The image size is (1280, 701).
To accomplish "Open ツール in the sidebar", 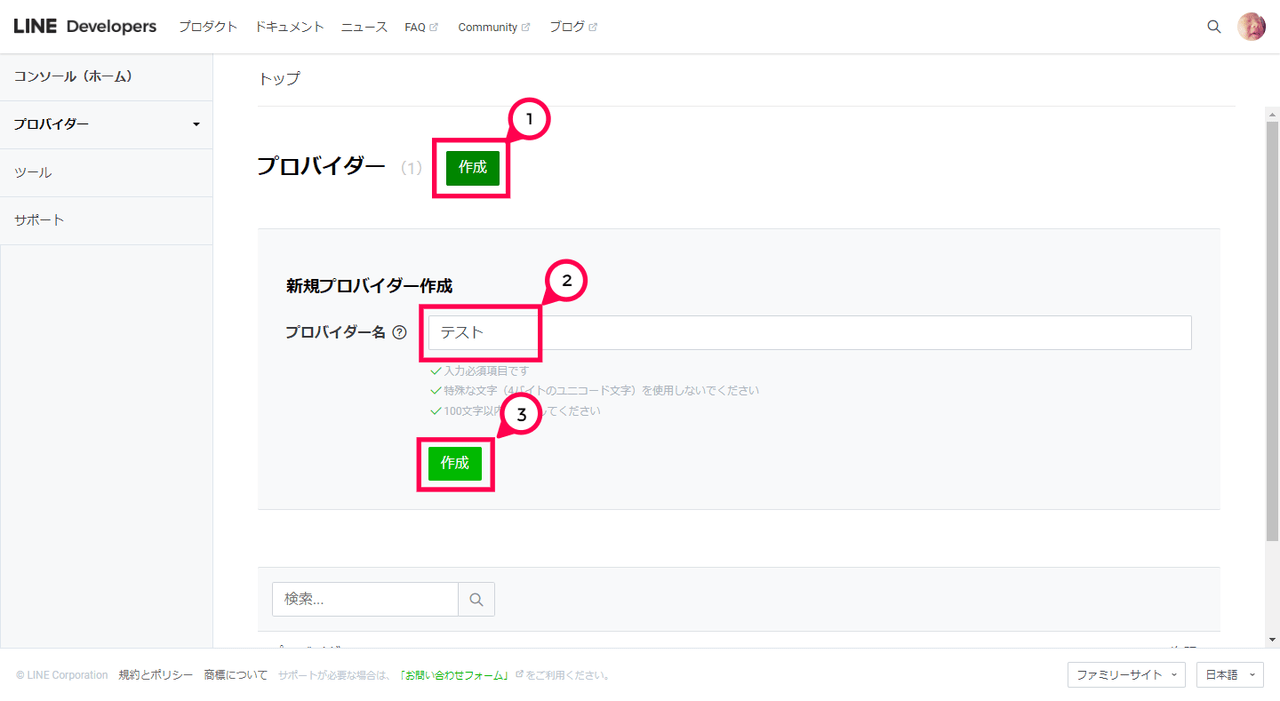I will (x=106, y=173).
